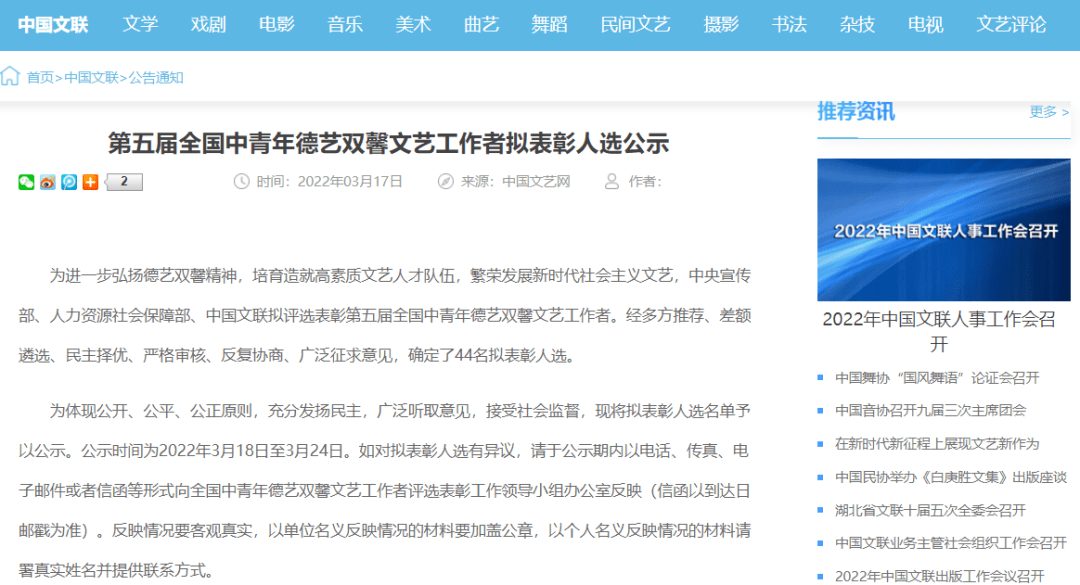Open 在新时代新征程上展现文艺新作为 news link
Viewport: 1080px width, 585px height.
937,444
